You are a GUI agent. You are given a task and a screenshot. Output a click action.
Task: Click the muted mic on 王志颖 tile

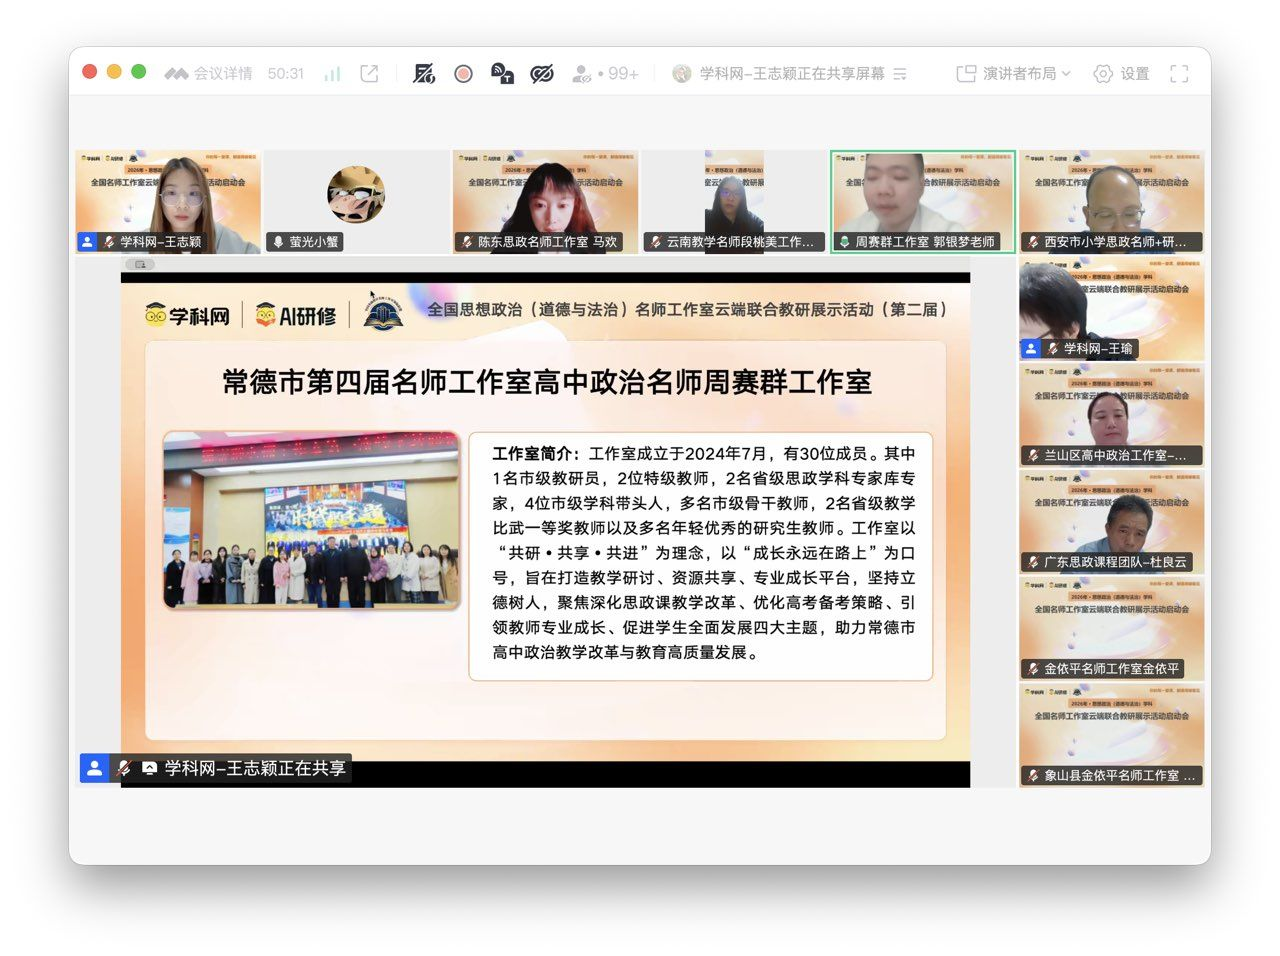tap(109, 242)
